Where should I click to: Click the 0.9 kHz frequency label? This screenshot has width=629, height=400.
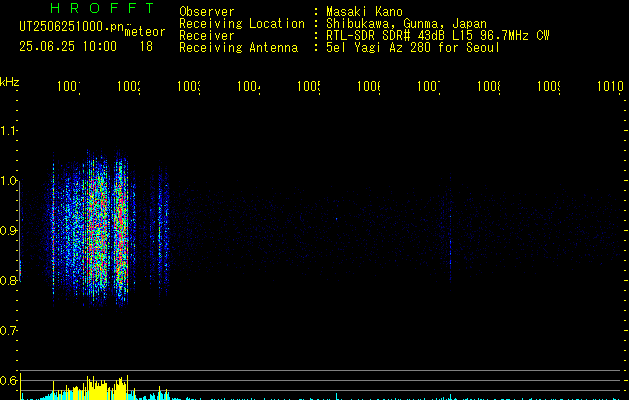8,231
